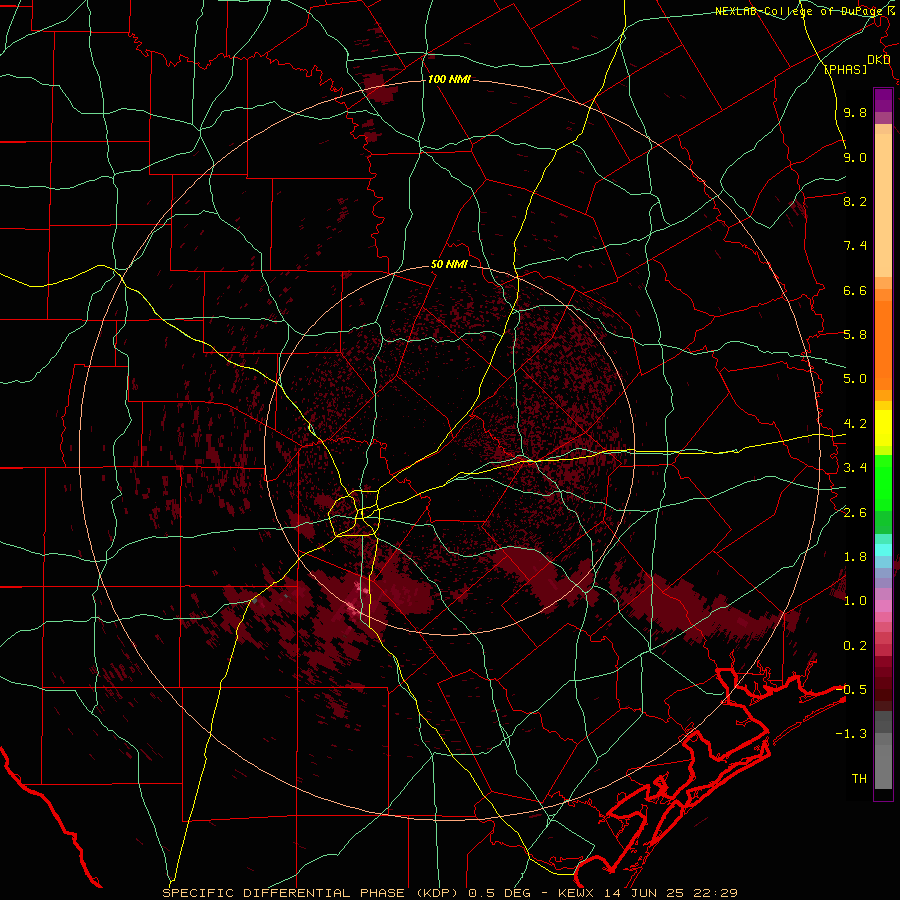900x900 pixels.
Task: Click the 1.8 scale value
Action: 855,557
